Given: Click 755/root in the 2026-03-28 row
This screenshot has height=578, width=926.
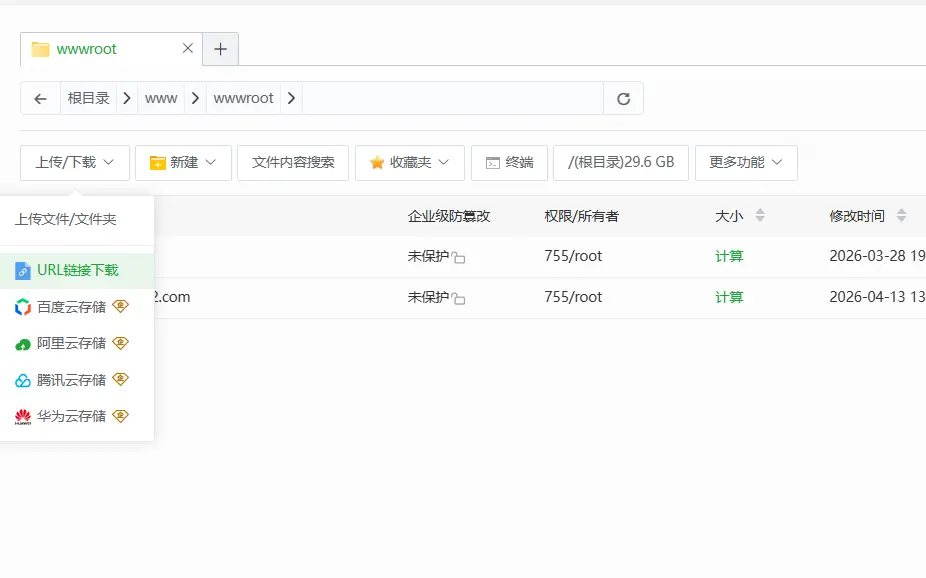Looking at the screenshot, I should 573,256.
